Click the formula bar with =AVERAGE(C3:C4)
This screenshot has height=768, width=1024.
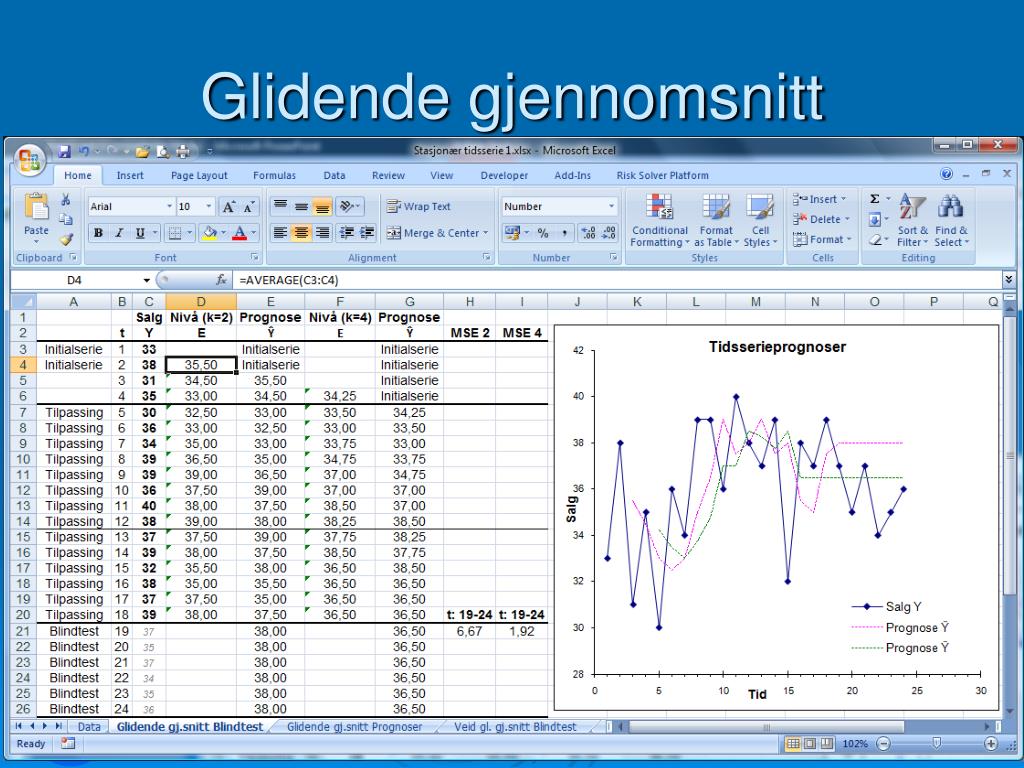pyautogui.click(x=616, y=280)
